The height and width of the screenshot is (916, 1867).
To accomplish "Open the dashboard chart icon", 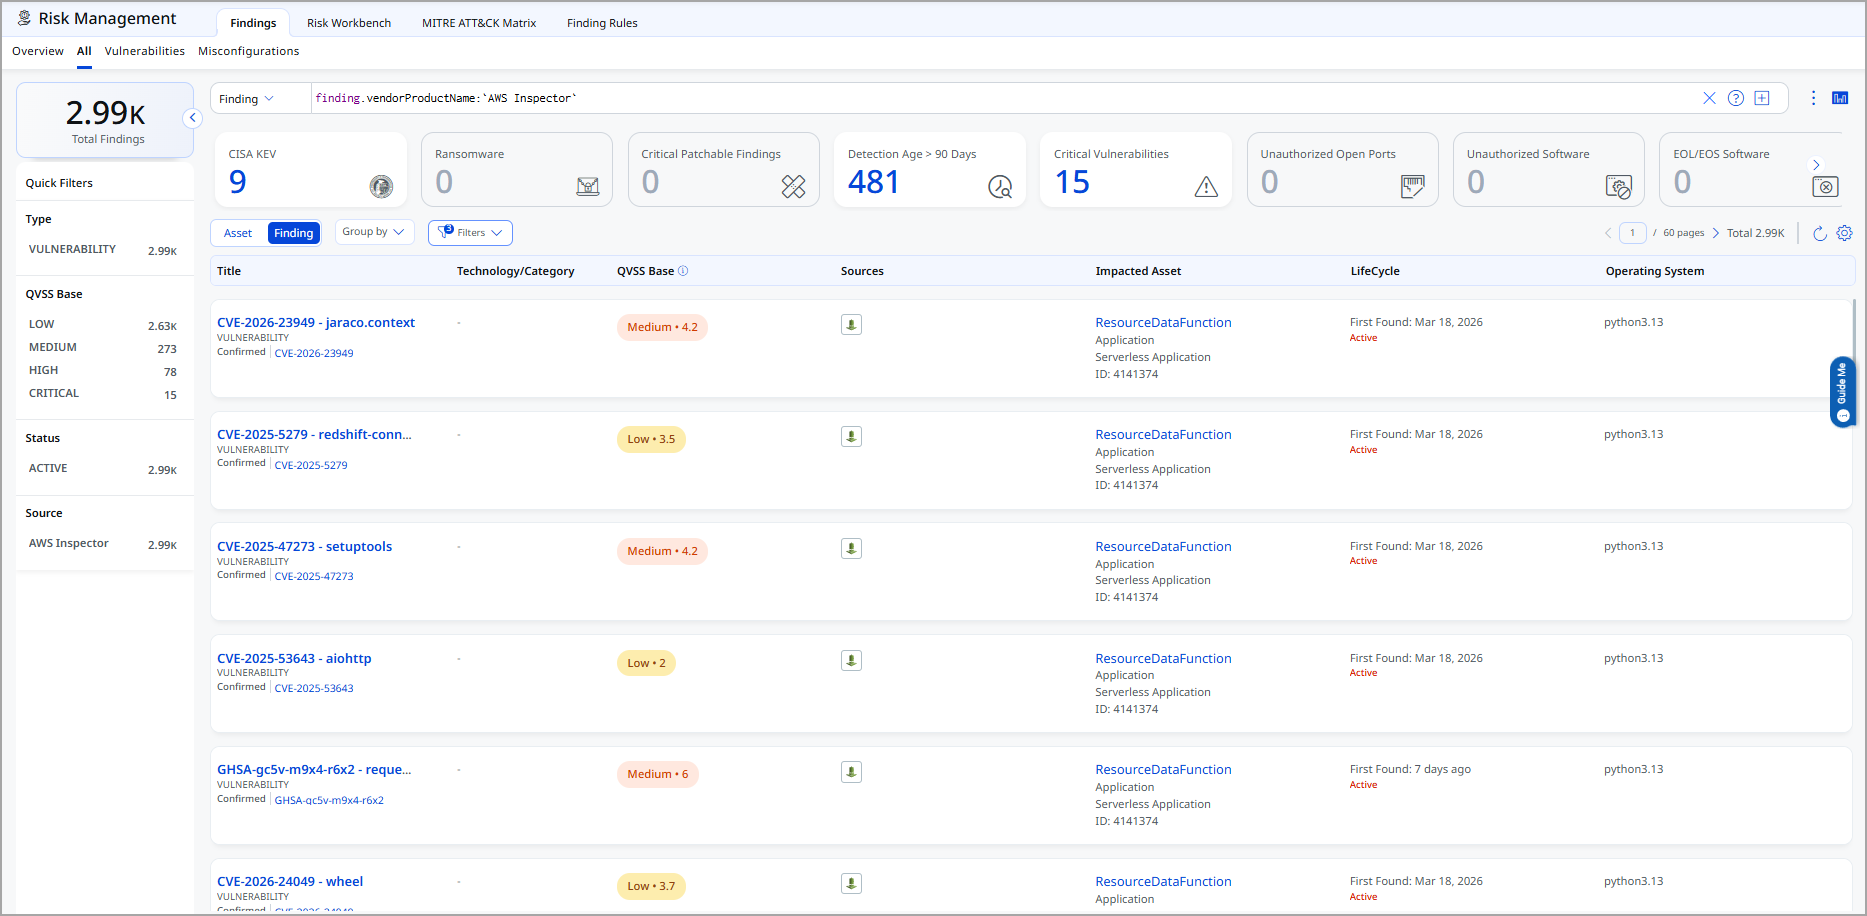I will (1840, 98).
